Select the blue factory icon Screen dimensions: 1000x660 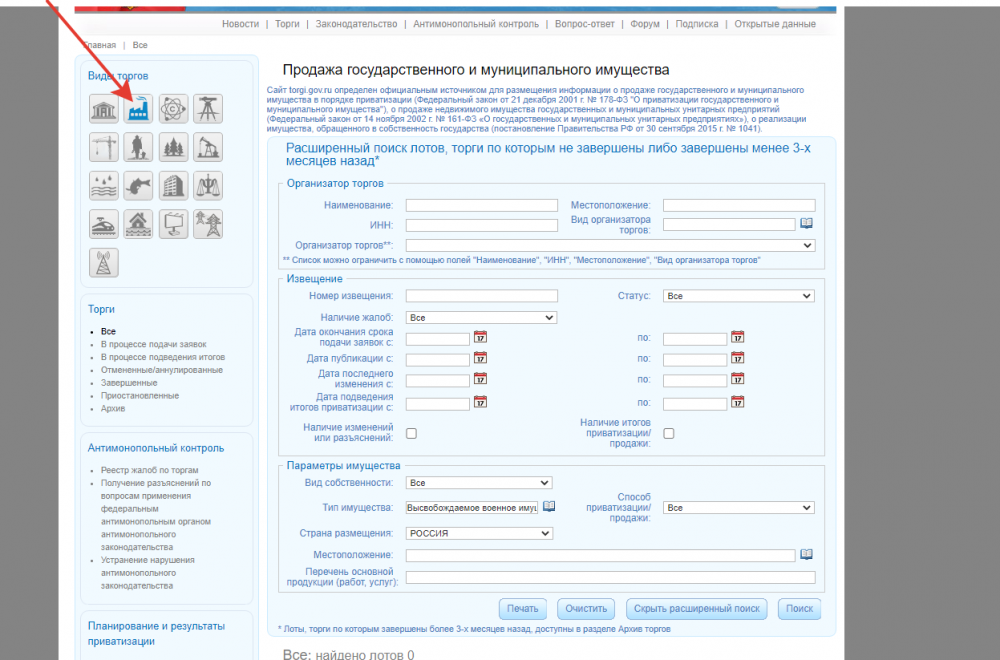click(x=138, y=109)
